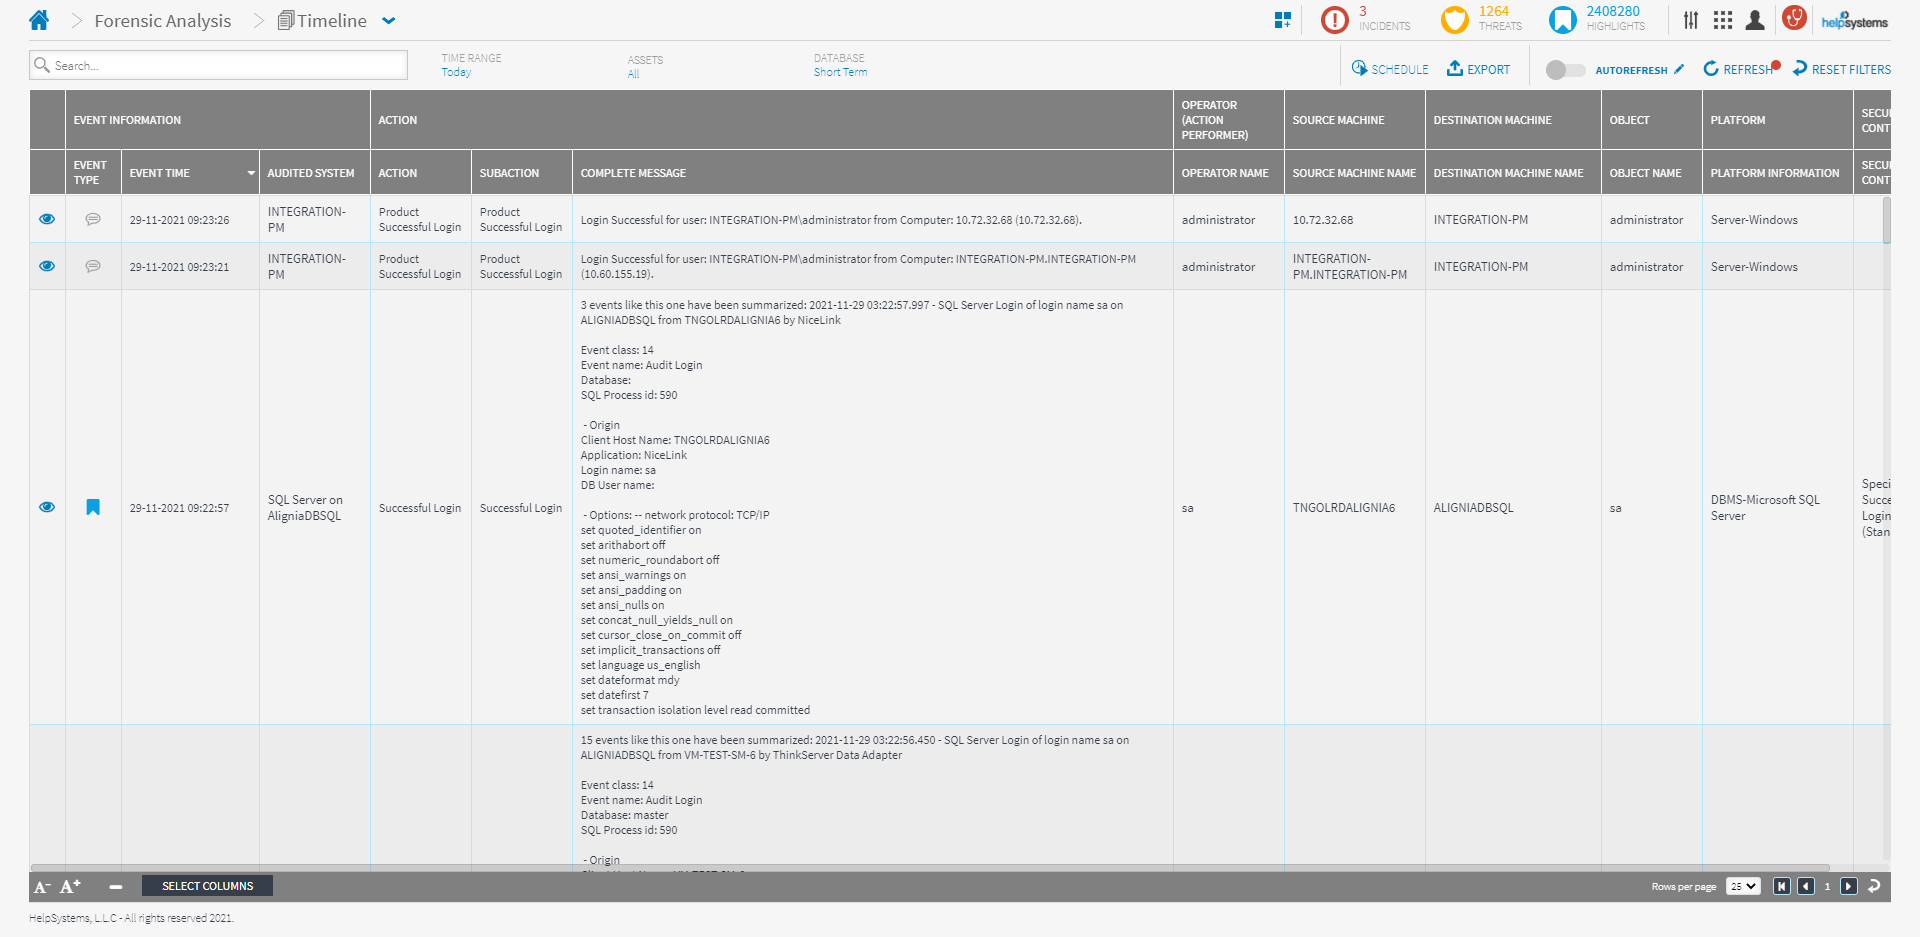Open comment bubble for 09:23:26 event
The width and height of the screenshot is (1920, 937).
(93, 219)
